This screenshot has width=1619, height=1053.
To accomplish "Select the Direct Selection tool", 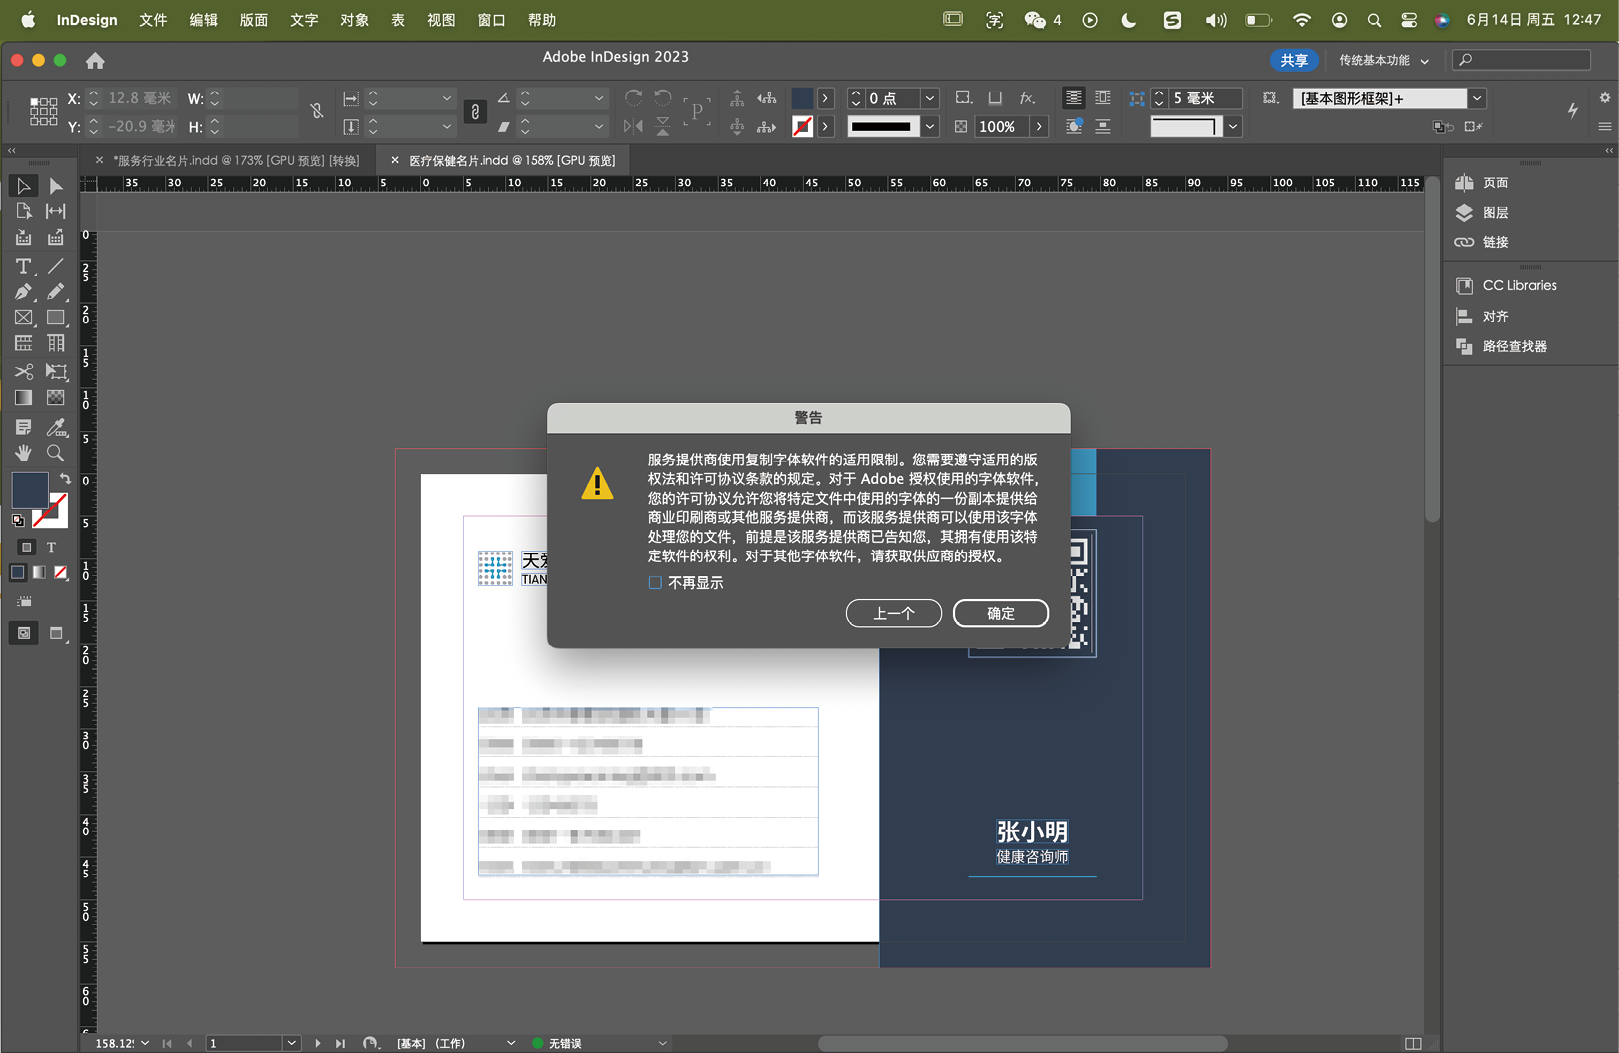I will [56, 186].
